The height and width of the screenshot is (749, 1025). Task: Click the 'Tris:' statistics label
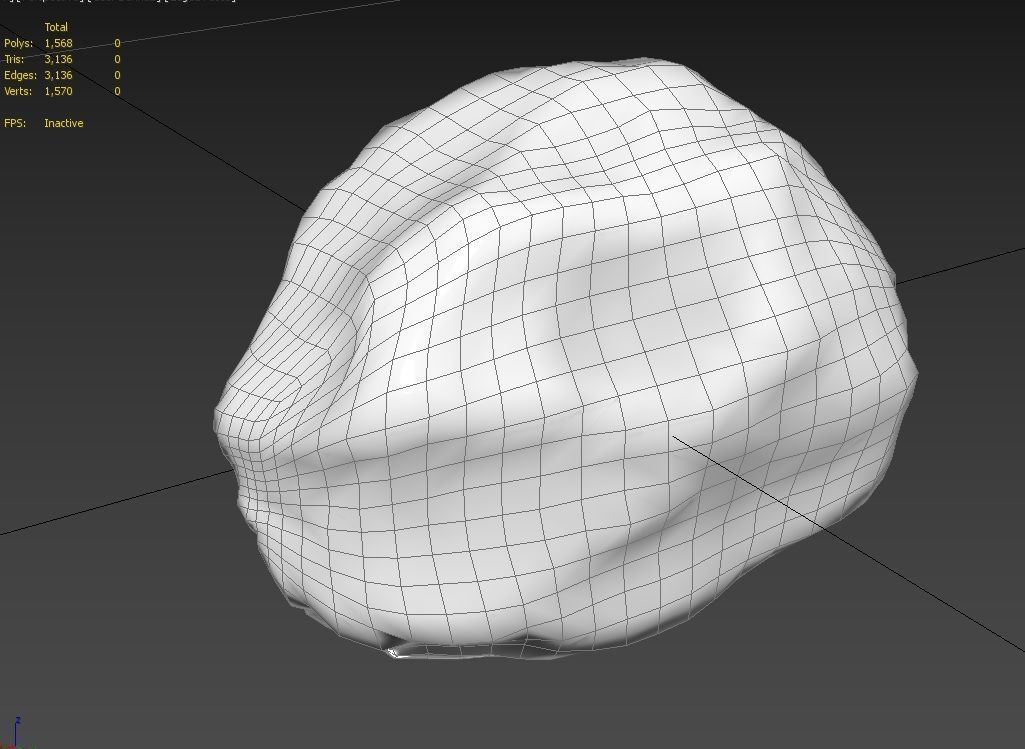pos(14,59)
